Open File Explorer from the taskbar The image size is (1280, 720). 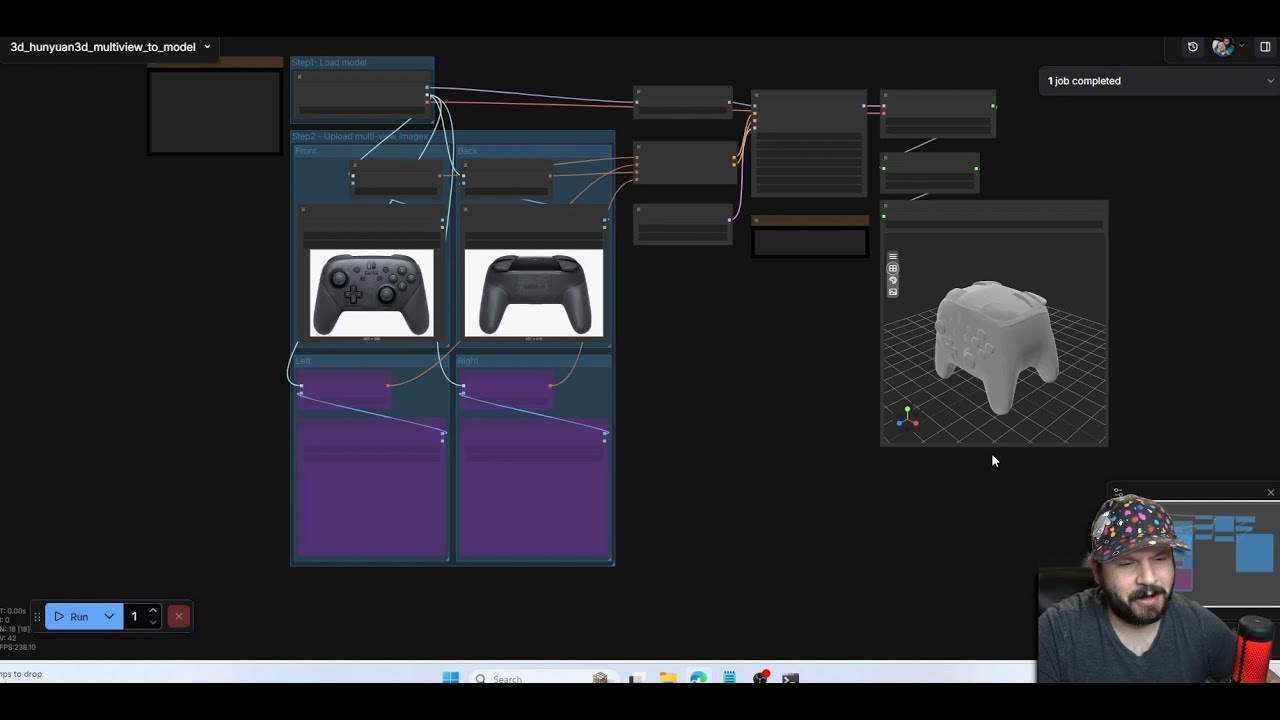(668, 679)
